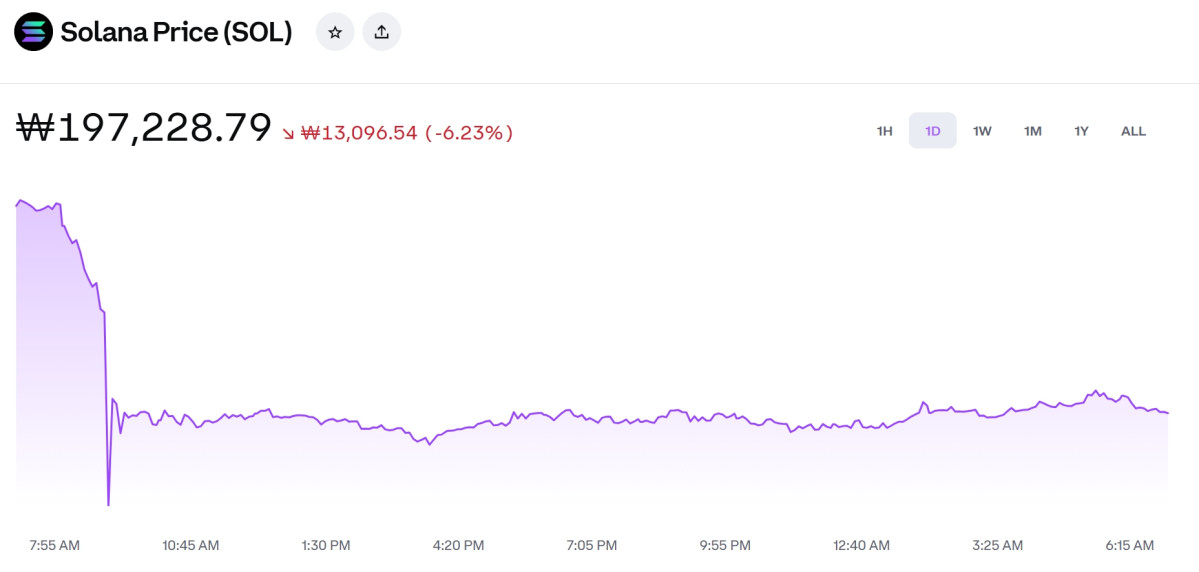Select the 1D time range

tap(932, 131)
